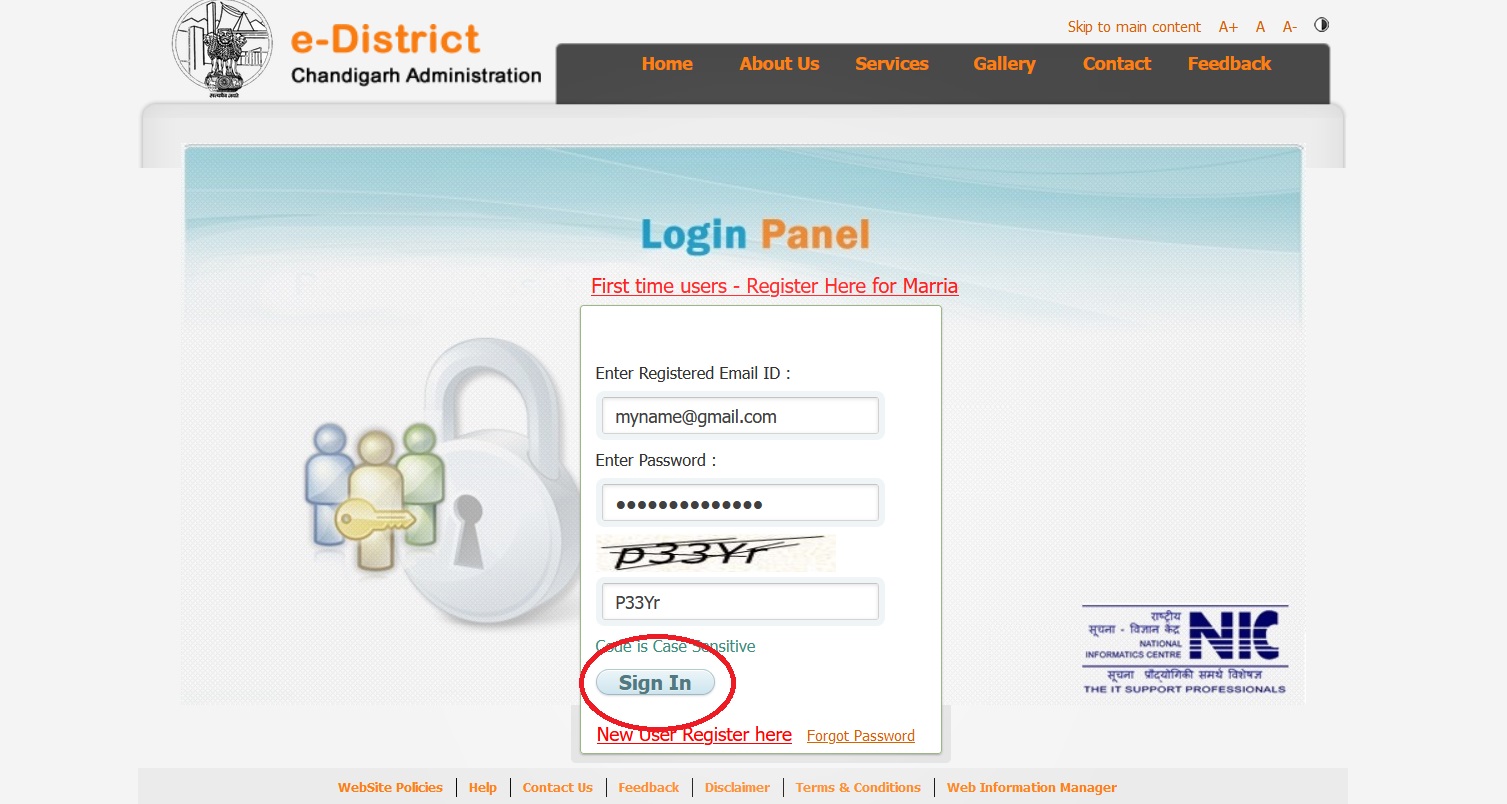Viewport: 1507px width, 804px height.
Task: Focus the password input field
Action: 740,503
